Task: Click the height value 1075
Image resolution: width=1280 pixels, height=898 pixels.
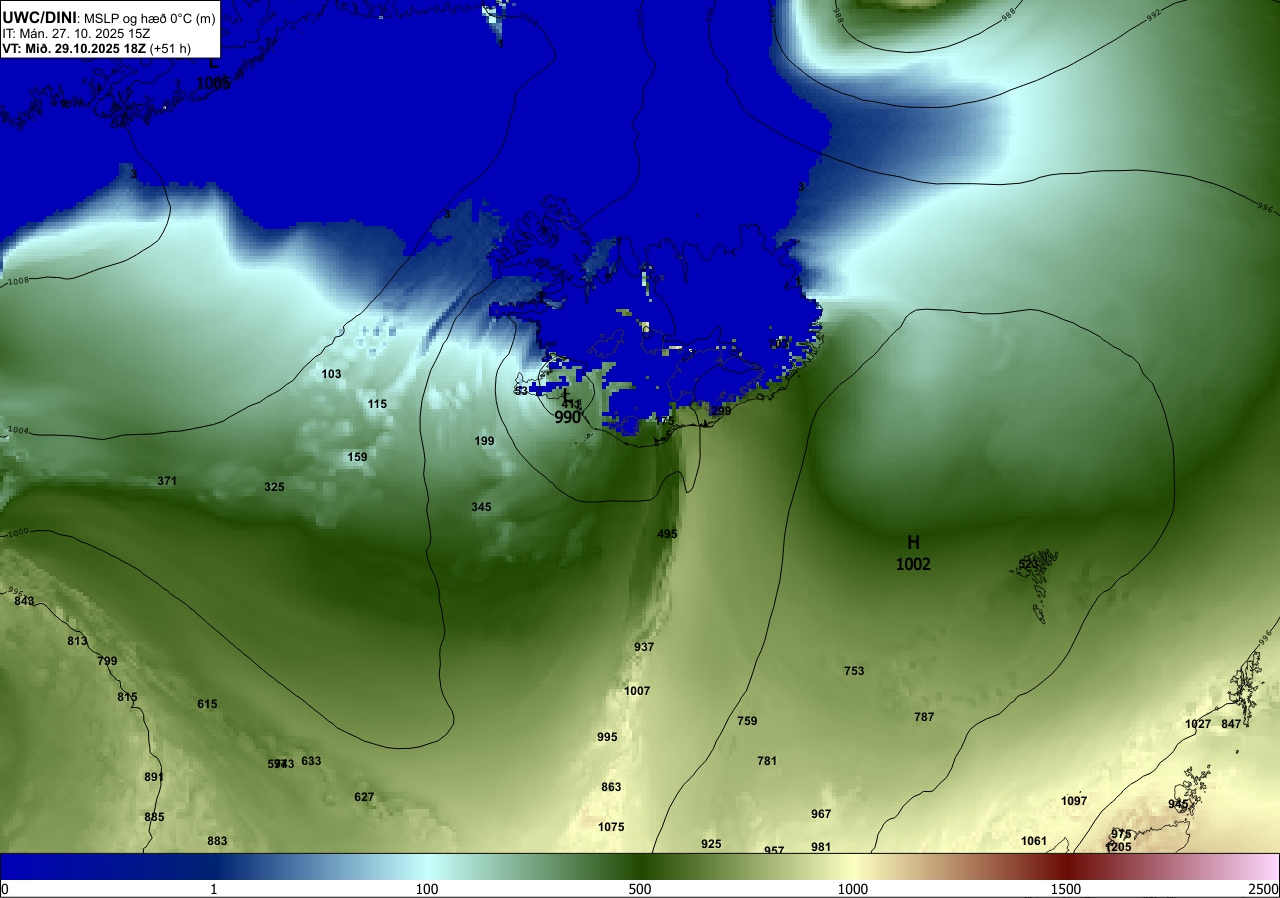Action: pyautogui.click(x=611, y=827)
